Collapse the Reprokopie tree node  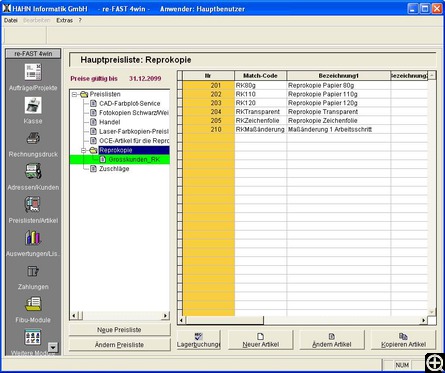84,151
